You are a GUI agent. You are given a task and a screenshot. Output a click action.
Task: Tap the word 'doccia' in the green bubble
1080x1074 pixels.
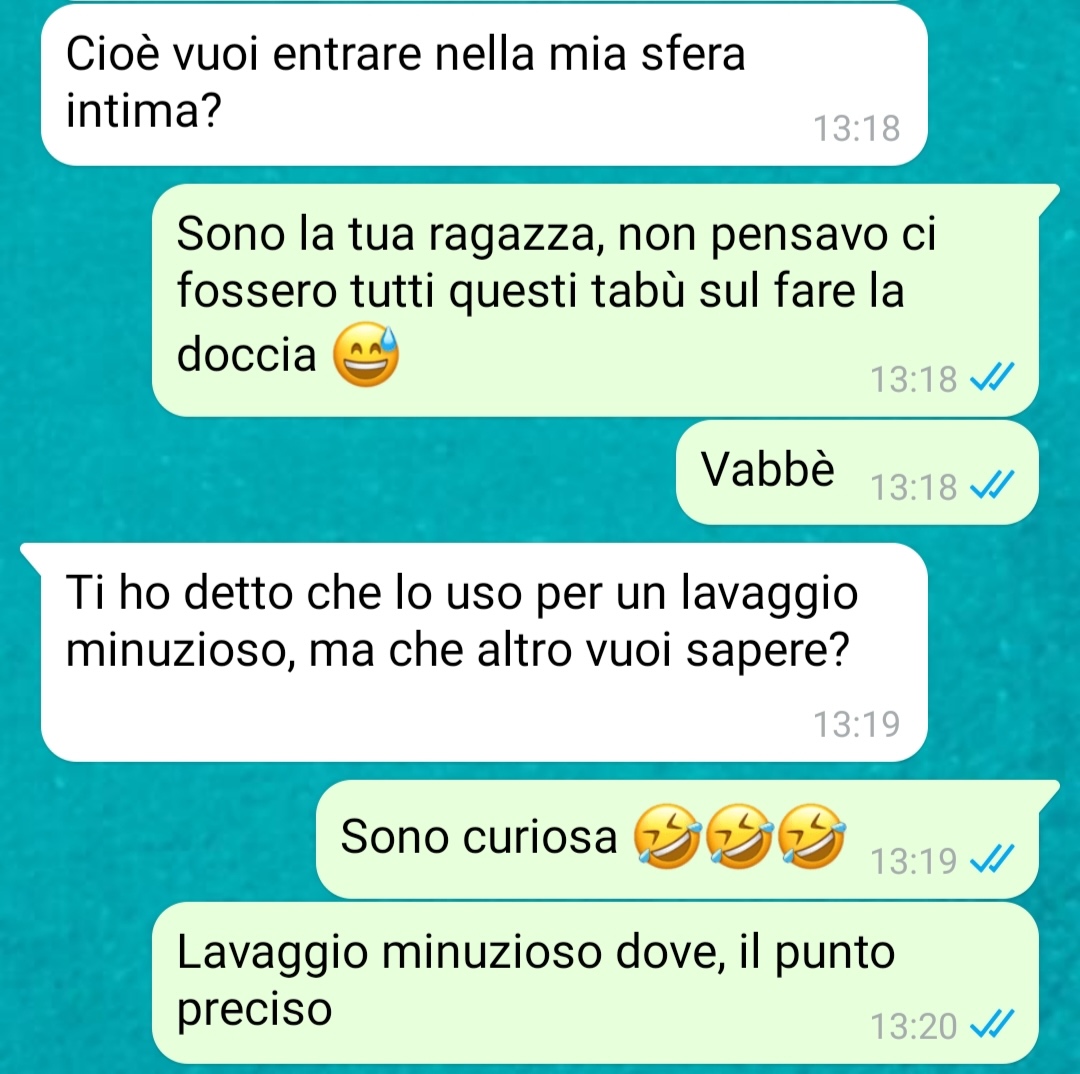pos(247,355)
